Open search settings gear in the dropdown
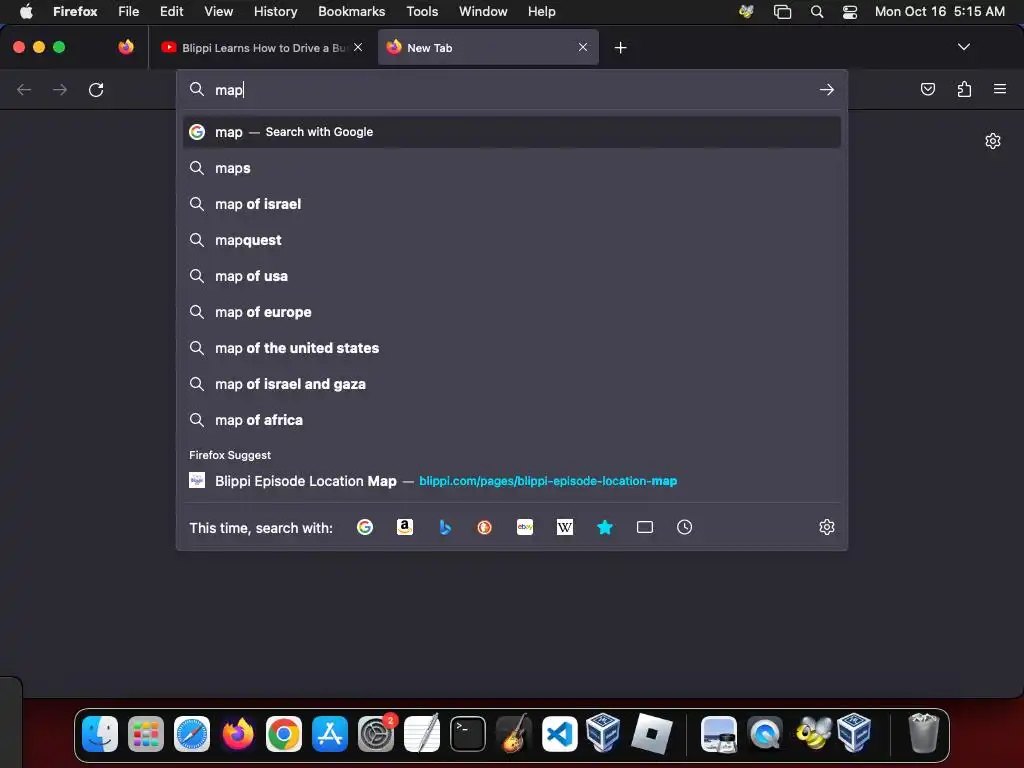This screenshot has height=768, width=1024. 827,527
